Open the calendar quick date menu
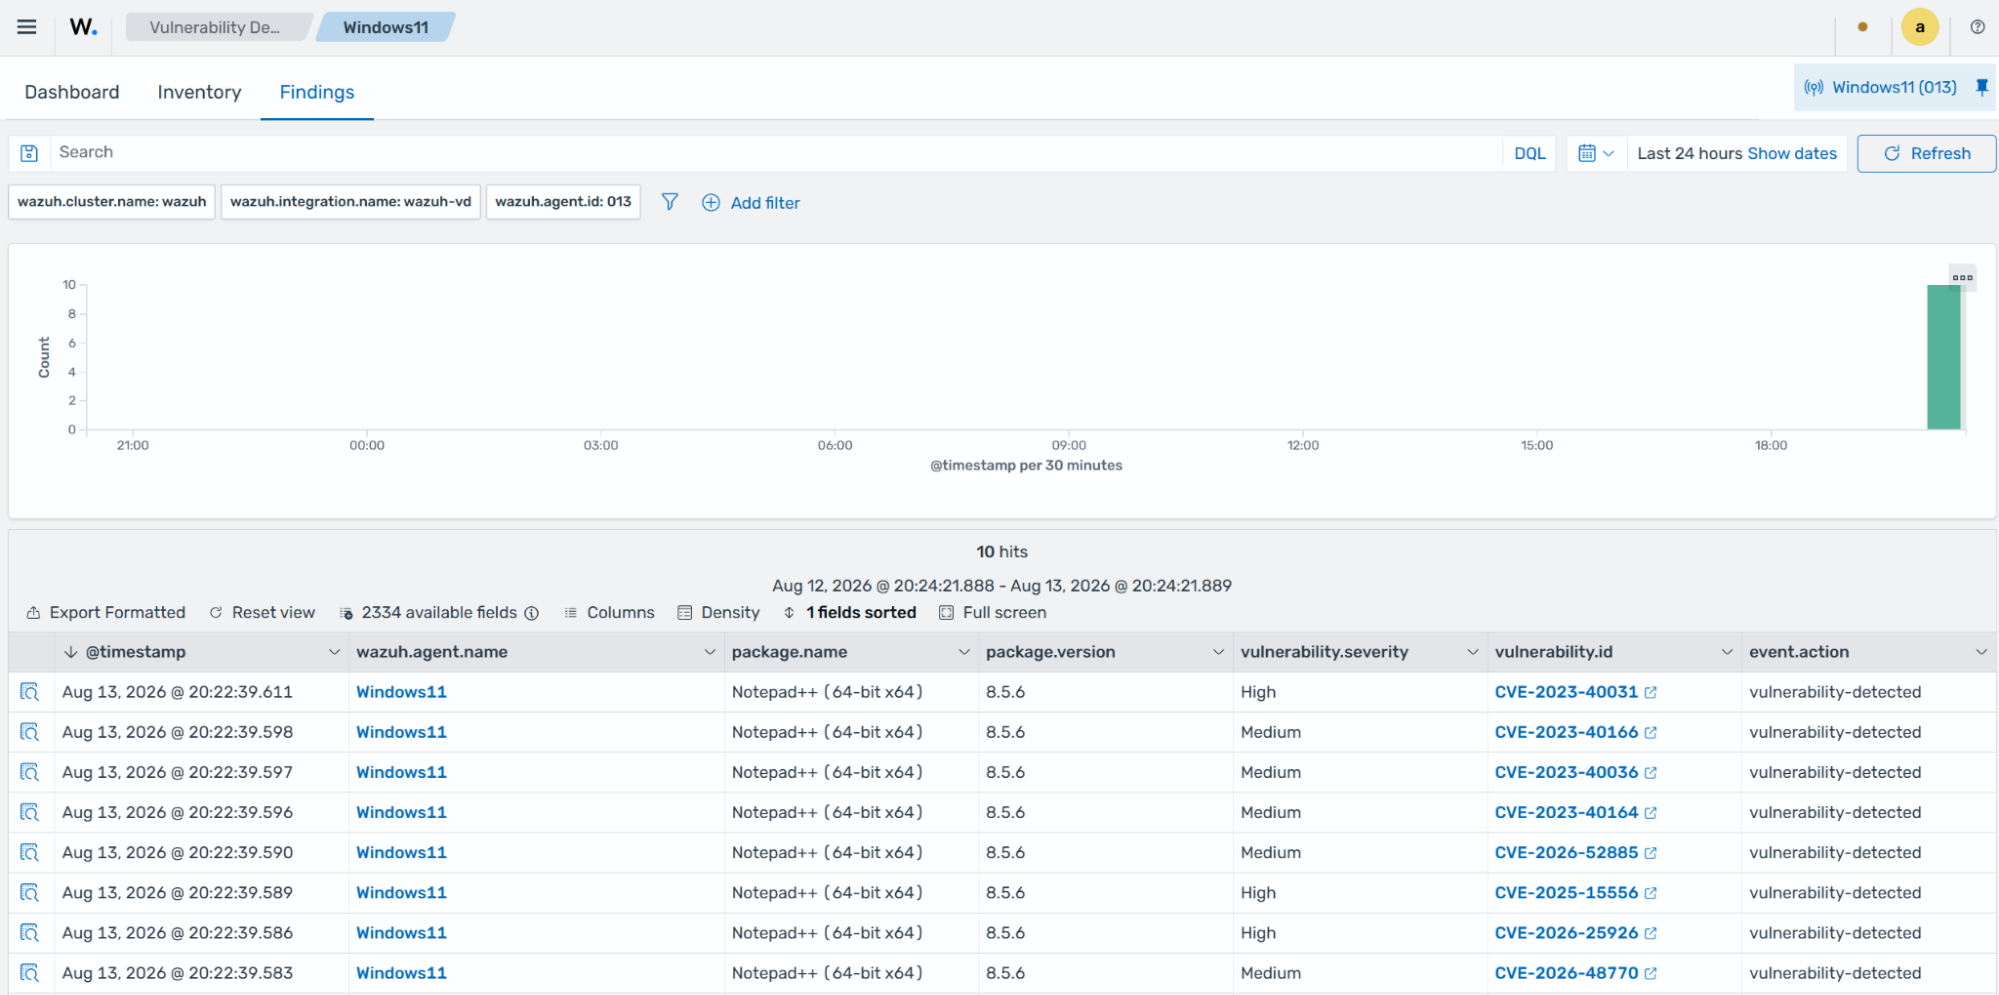Image resolution: width=1999 pixels, height=995 pixels. (1595, 153)
